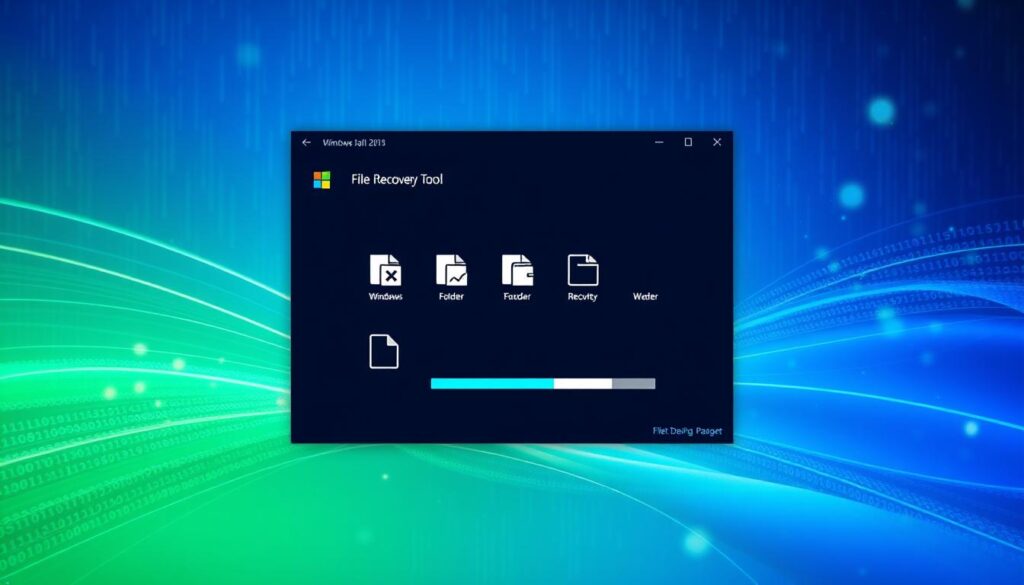Click the File Recovery Tool heading
The height and width of the screenshot is (585, 1024).
(396, 179)
